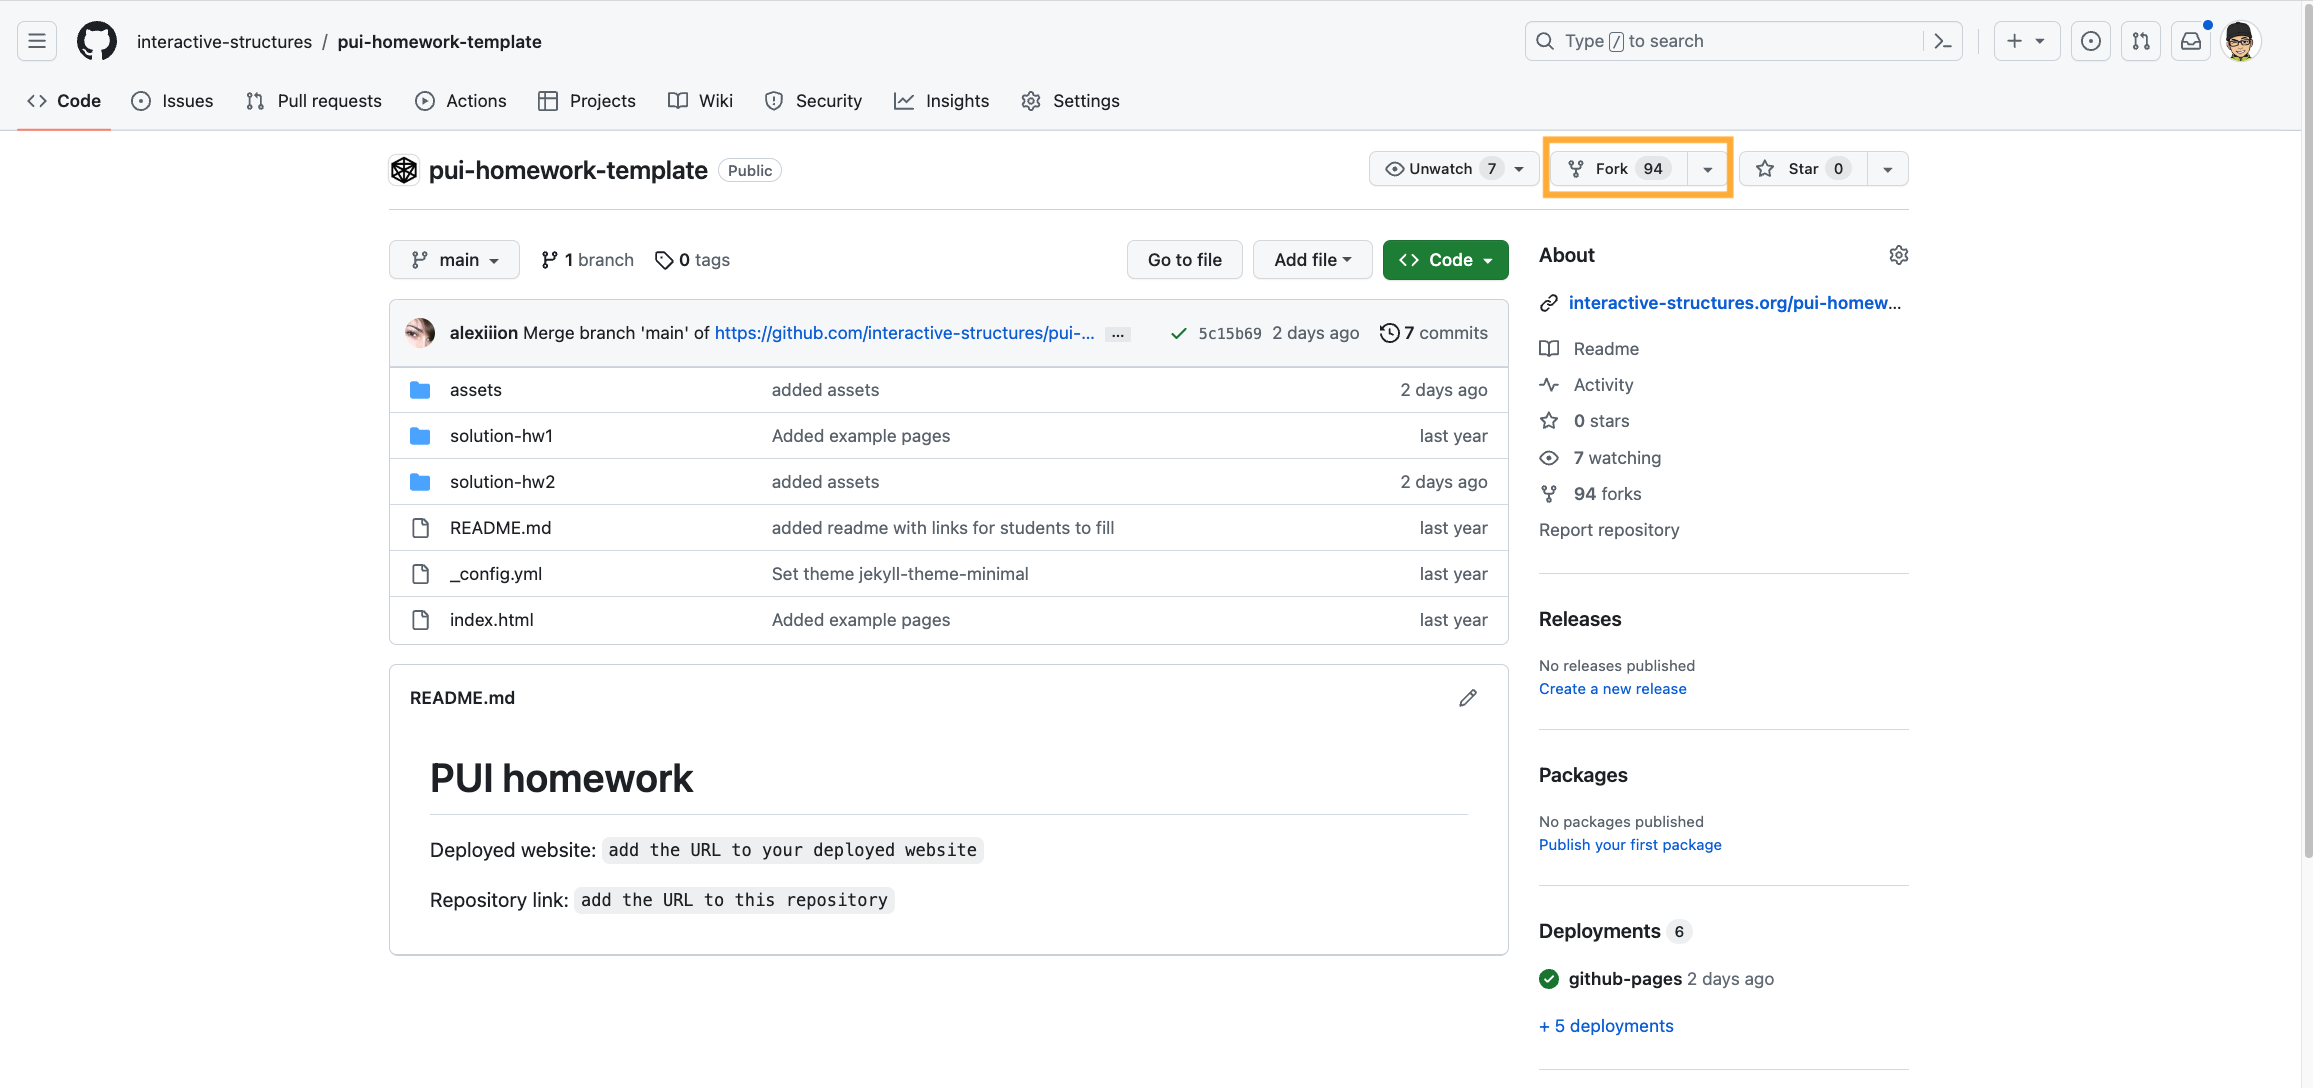Open the user profile avatar menu
The width and height of the screenshot is (2313, 1088).
point(2240,41)
